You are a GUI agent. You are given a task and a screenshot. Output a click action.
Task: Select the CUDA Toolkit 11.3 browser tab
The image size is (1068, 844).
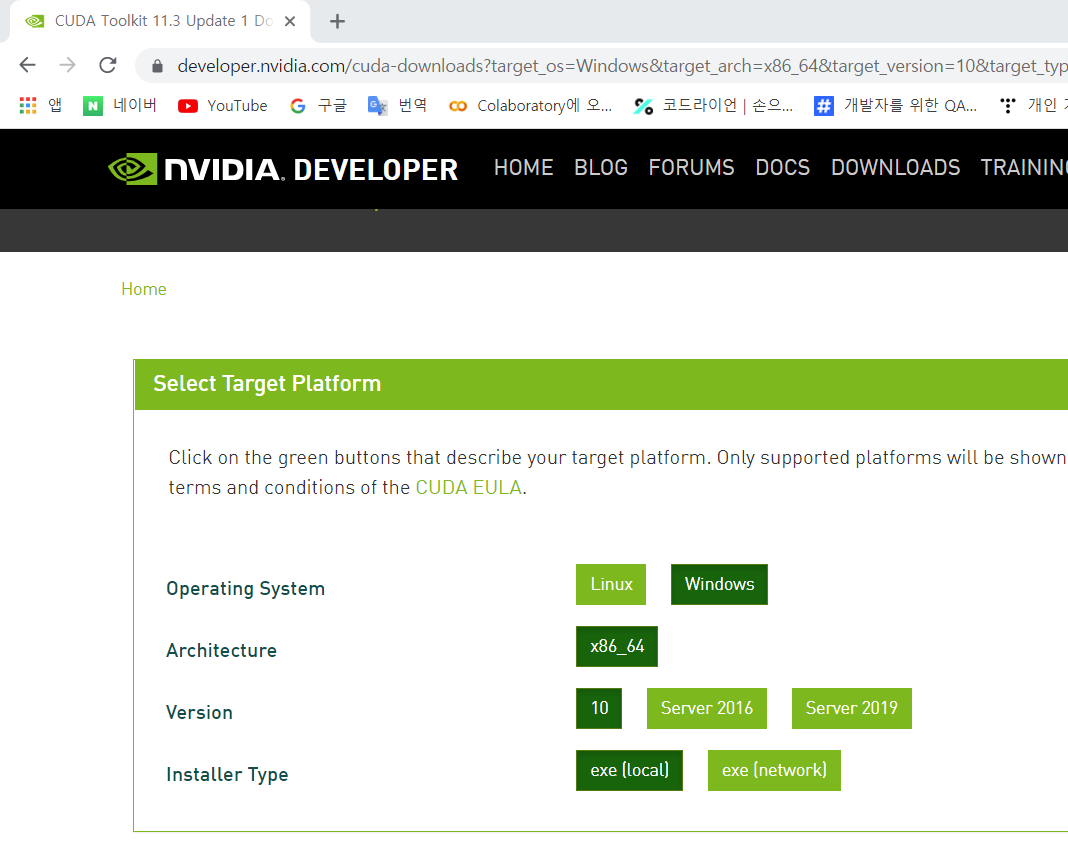(x=160, y=21)
